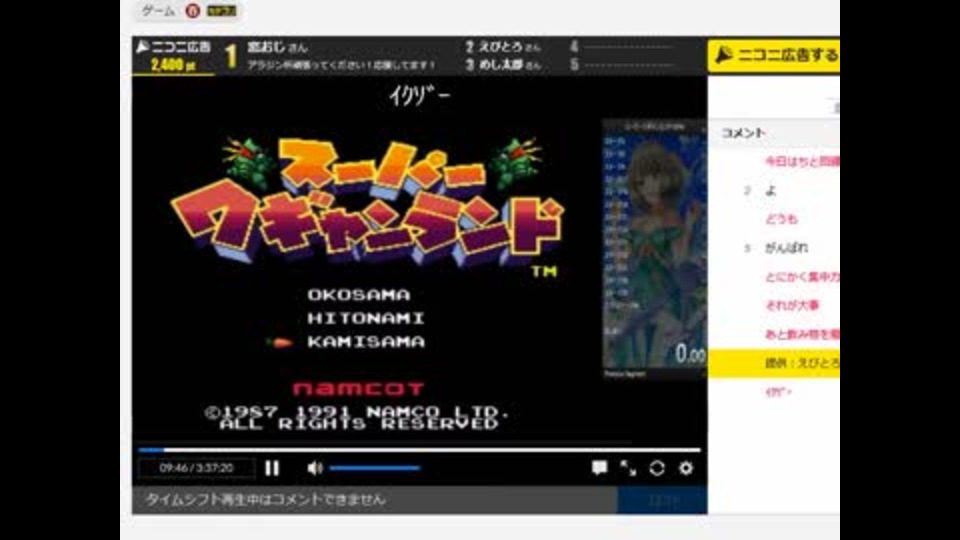Click the yellow badge next to the tag
The image size is (960, 540).
point(221,10)
